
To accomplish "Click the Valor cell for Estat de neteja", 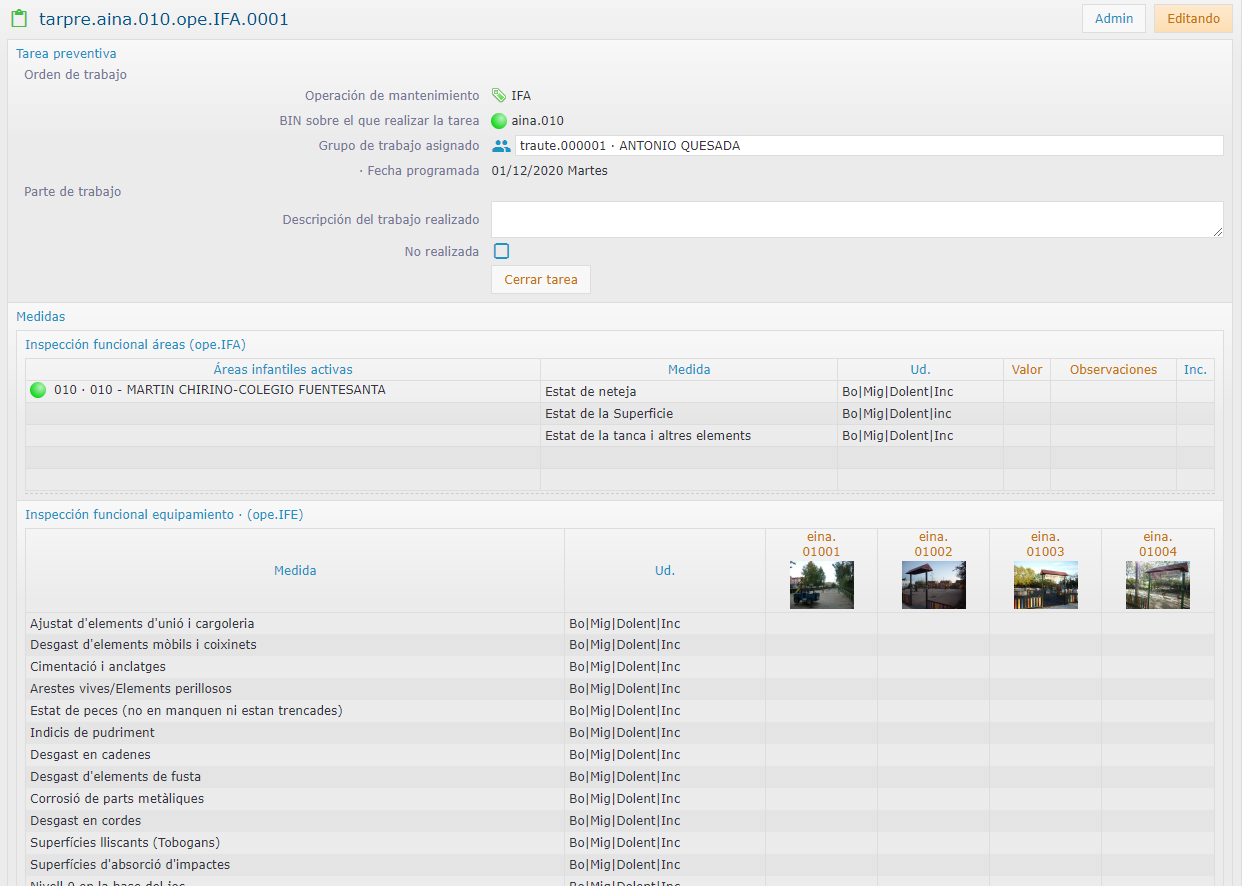I will [x=1027, y=392].
